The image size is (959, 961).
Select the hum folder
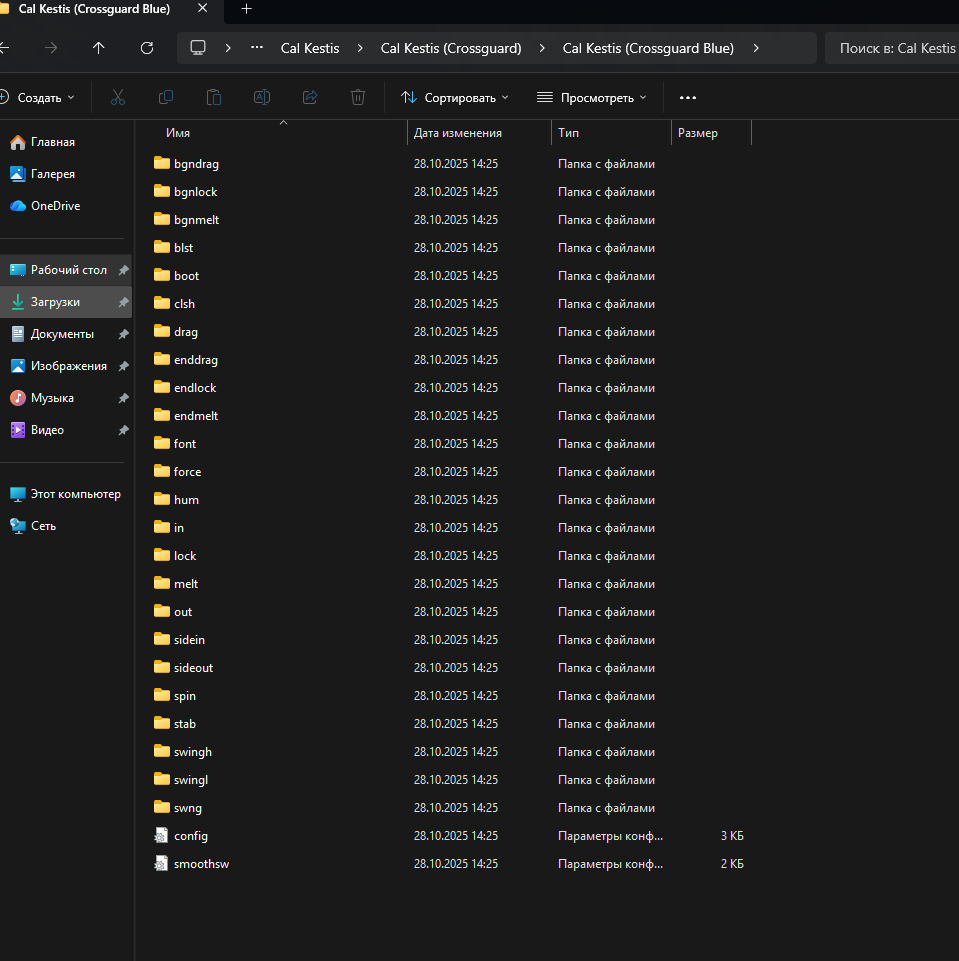coord(186,500)
